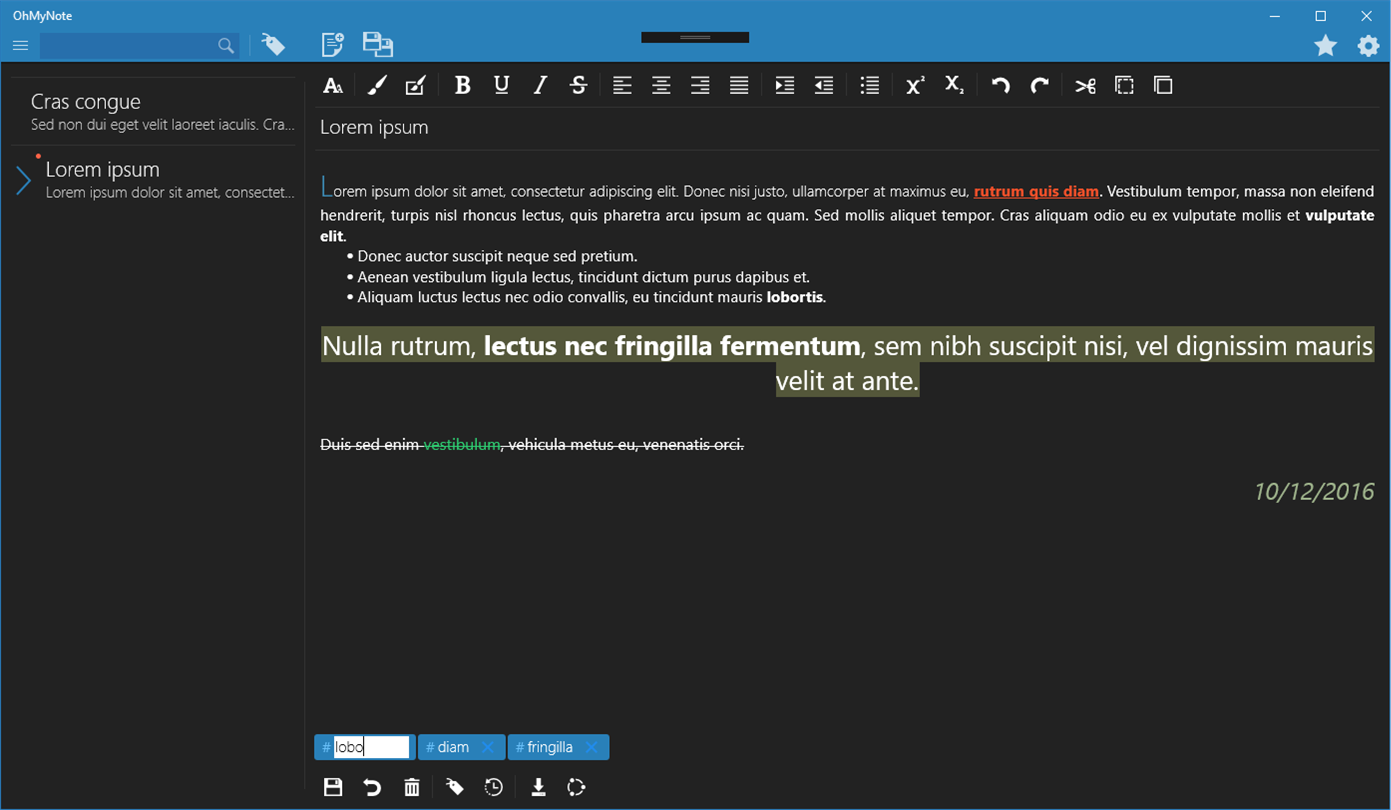Click the "rutrum quis diam" red link text
The width and height of the screenshot is (1391, 810).
1036,191
